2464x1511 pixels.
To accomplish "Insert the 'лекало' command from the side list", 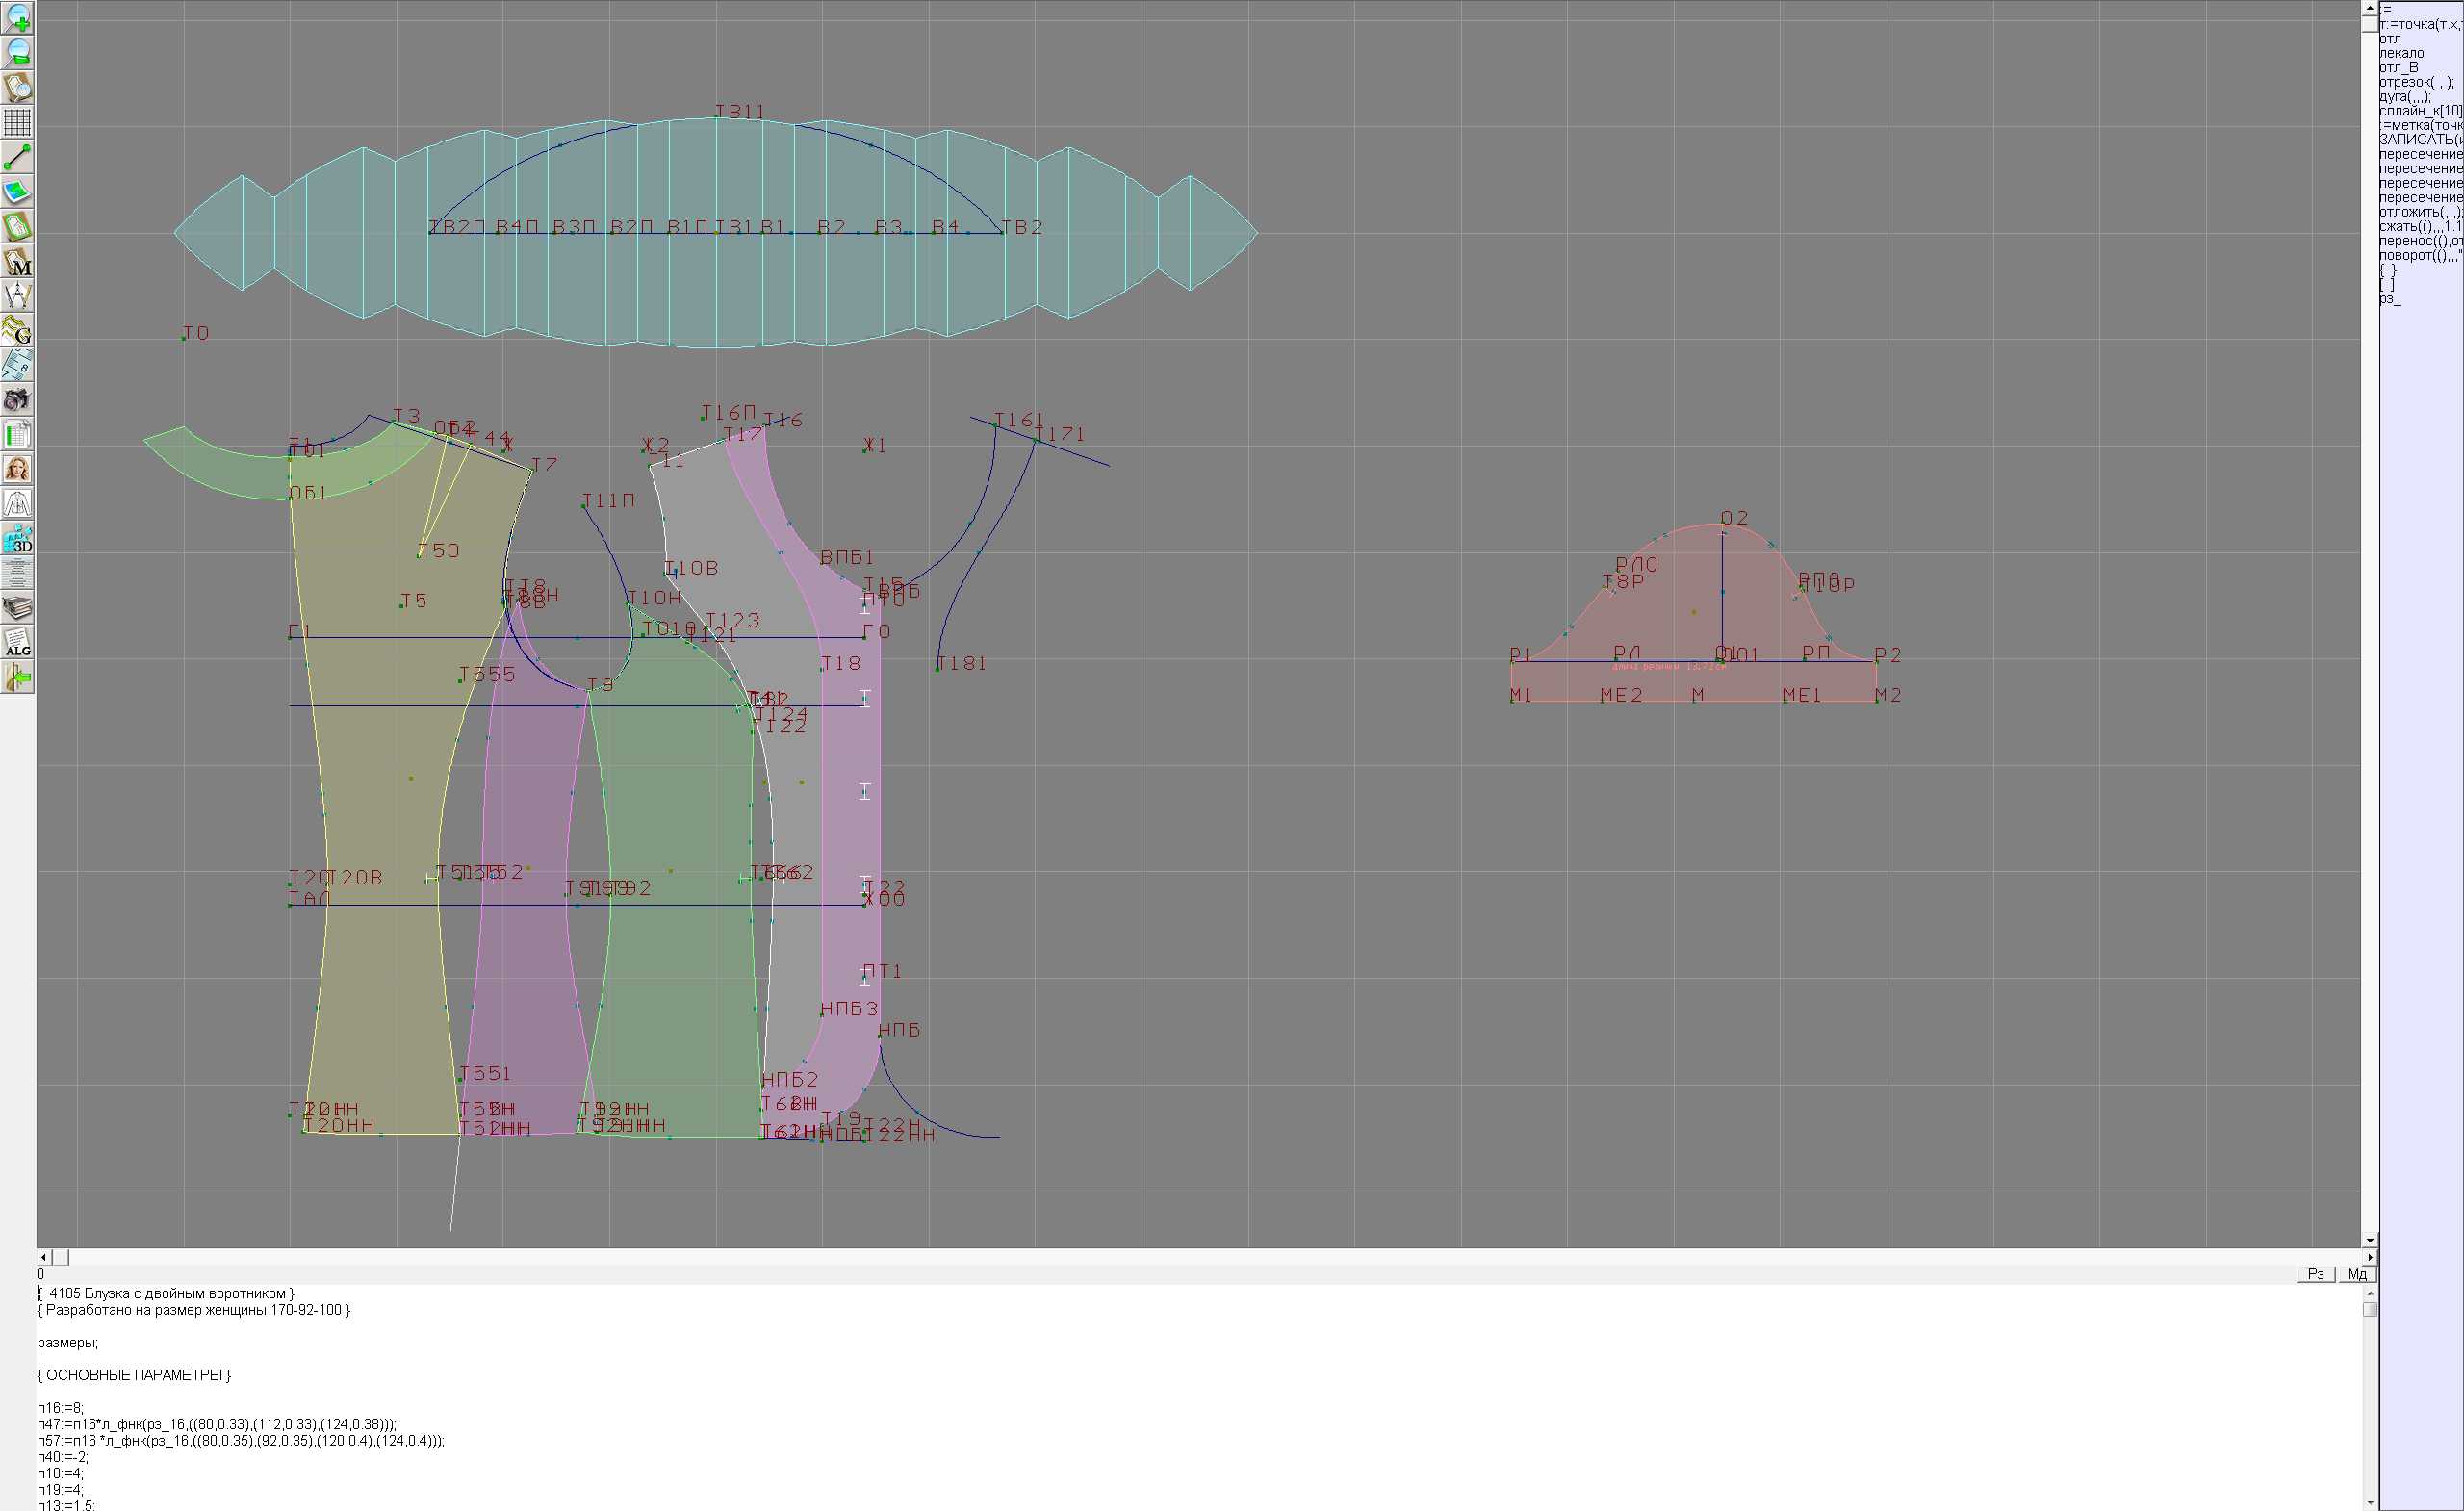I will point(2400,53).
